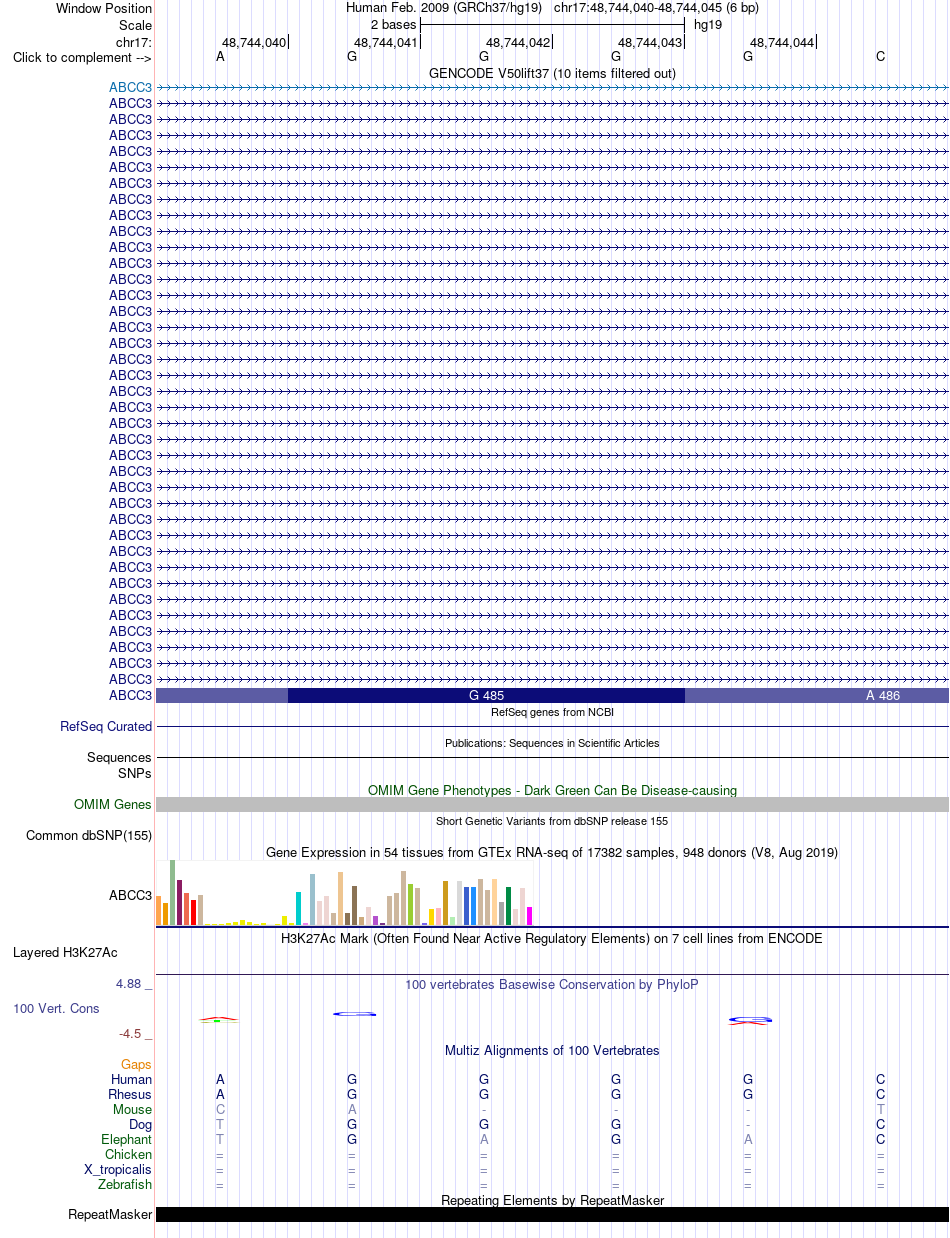Click the 'RefSeq genes from NCBI' title
The image size is (950, 1238).
[552, 712]
